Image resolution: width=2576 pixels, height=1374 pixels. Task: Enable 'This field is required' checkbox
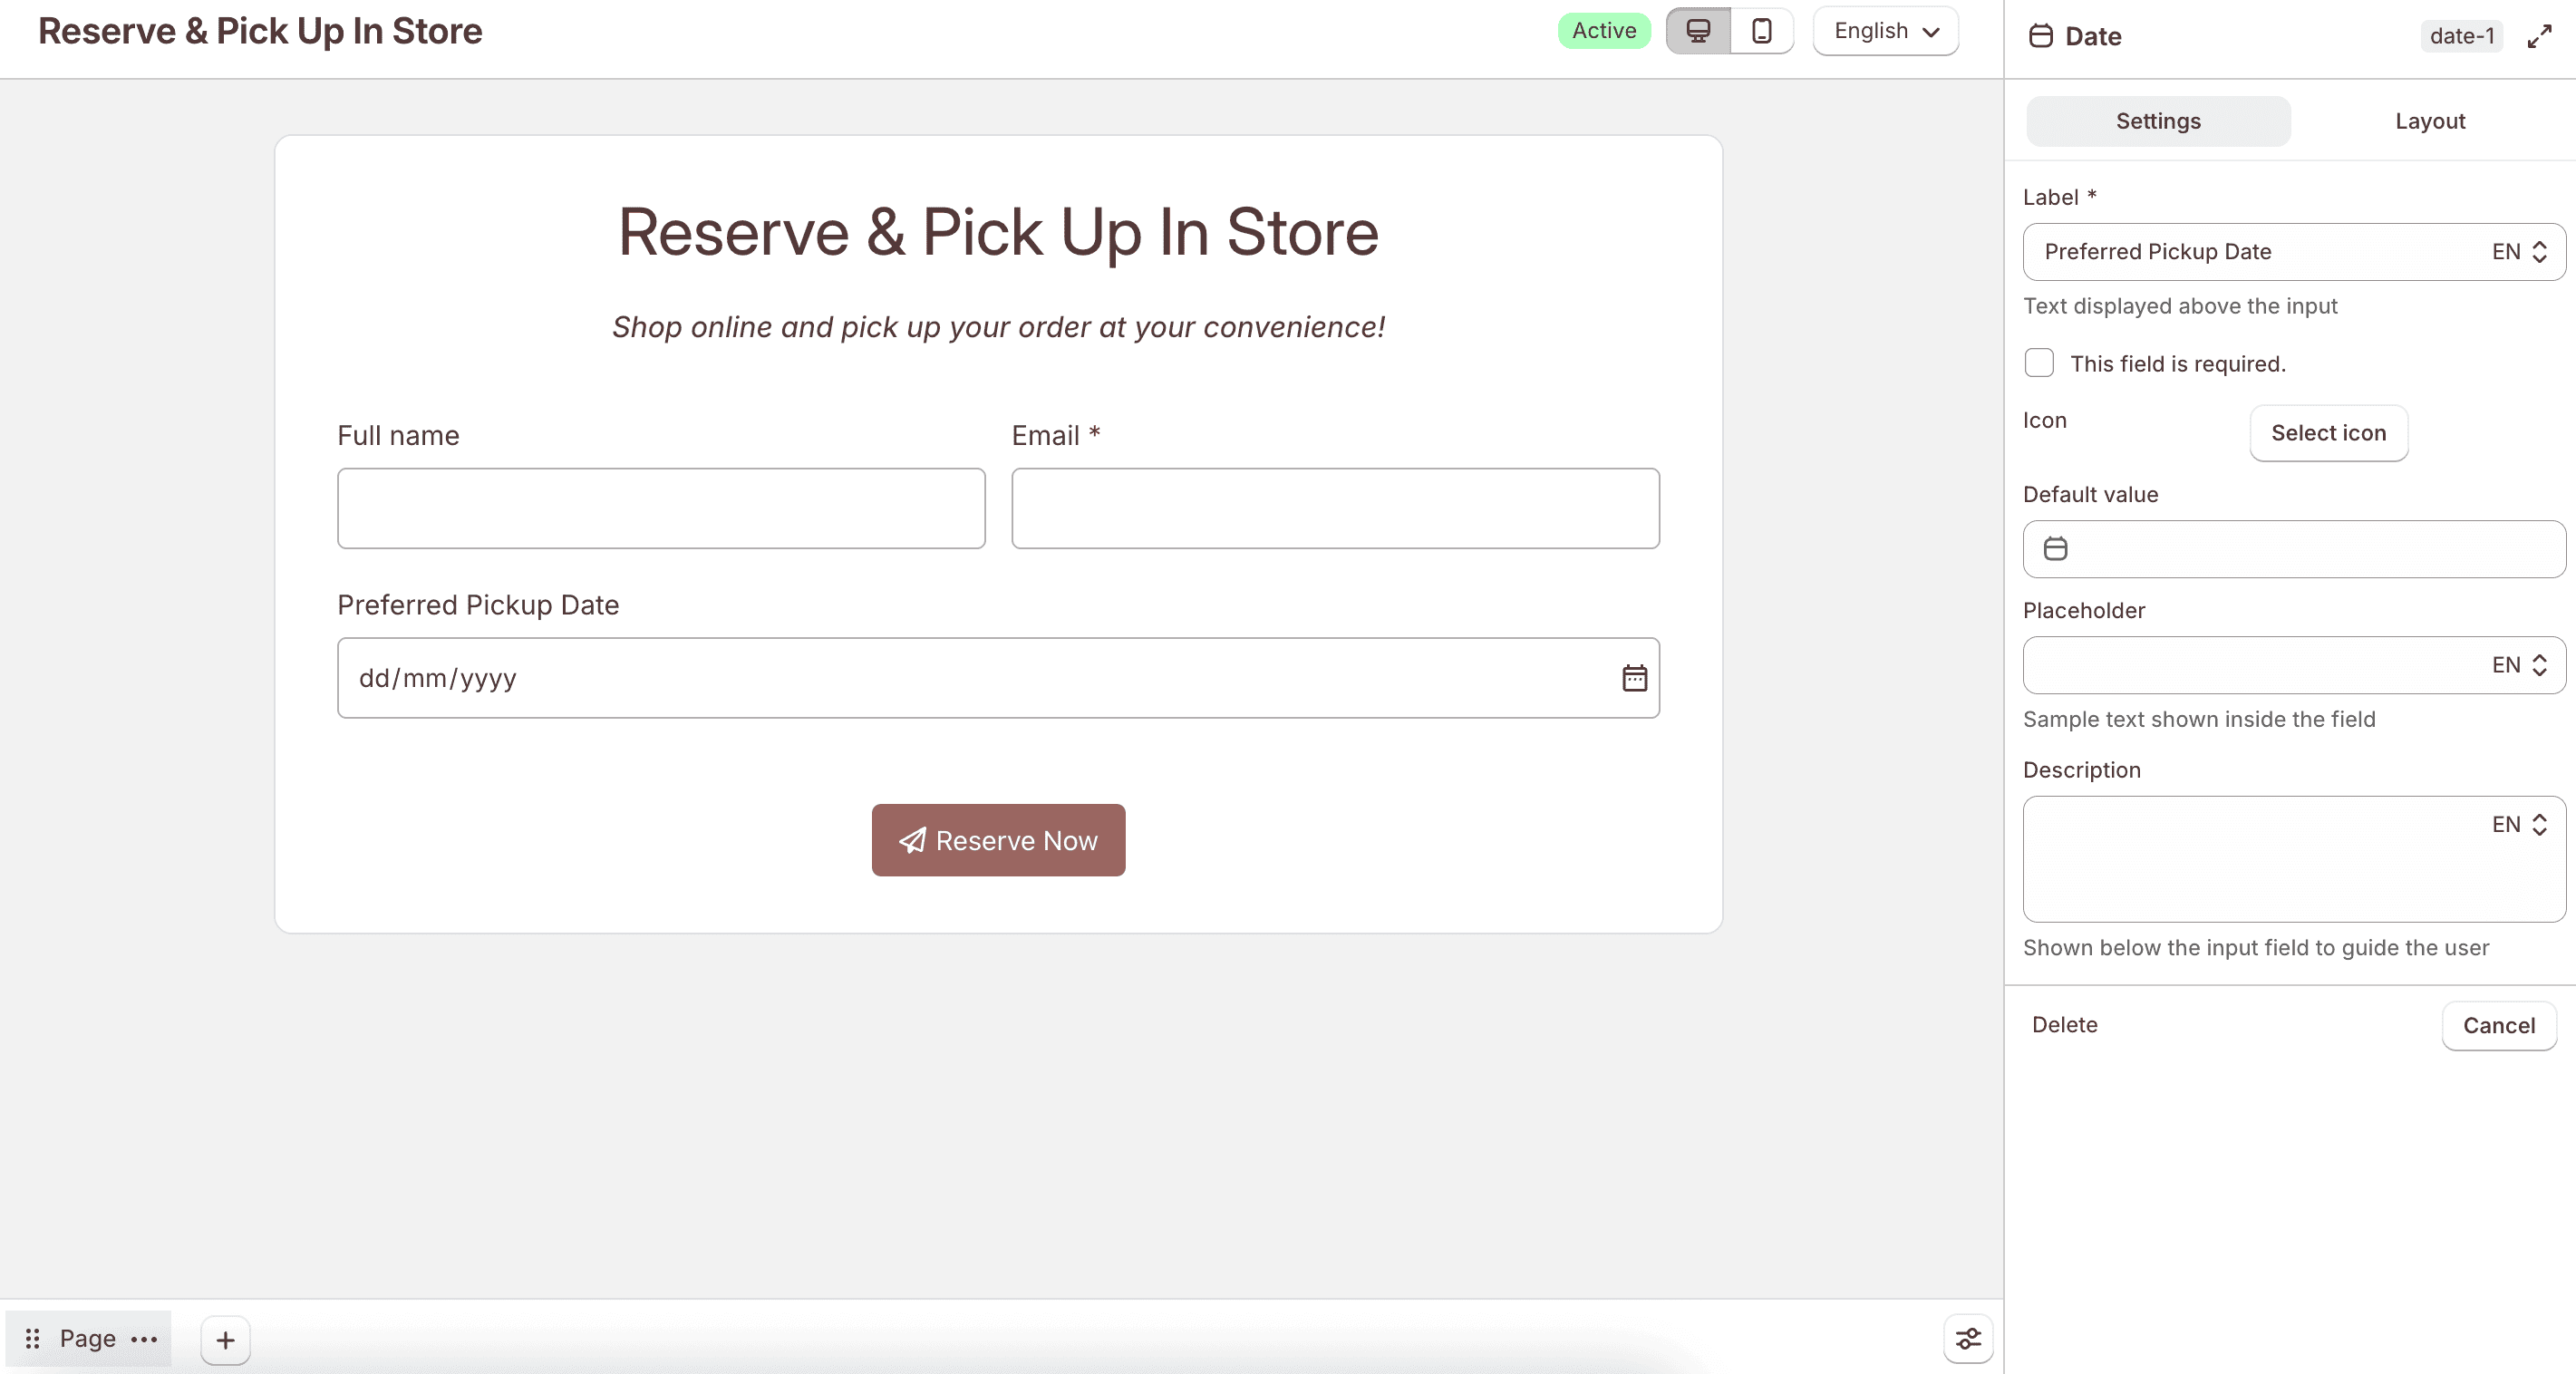(2039, 363)
